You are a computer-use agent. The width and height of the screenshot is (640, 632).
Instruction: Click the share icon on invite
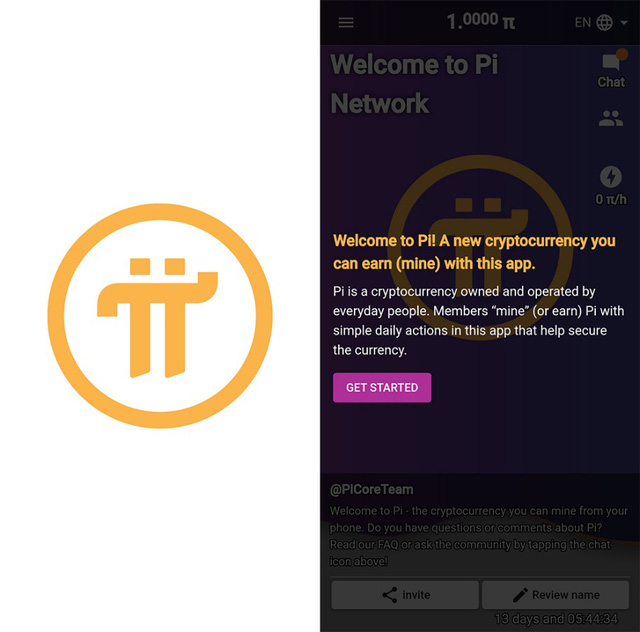pyautogui.click(x=389, y=595)
